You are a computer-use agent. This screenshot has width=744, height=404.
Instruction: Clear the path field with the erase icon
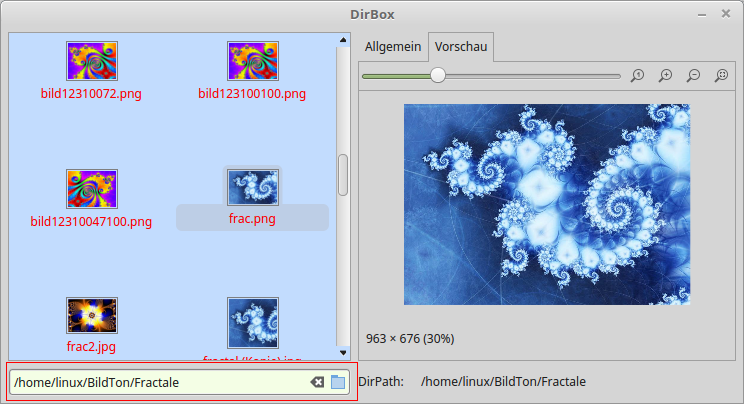(317, 382)
